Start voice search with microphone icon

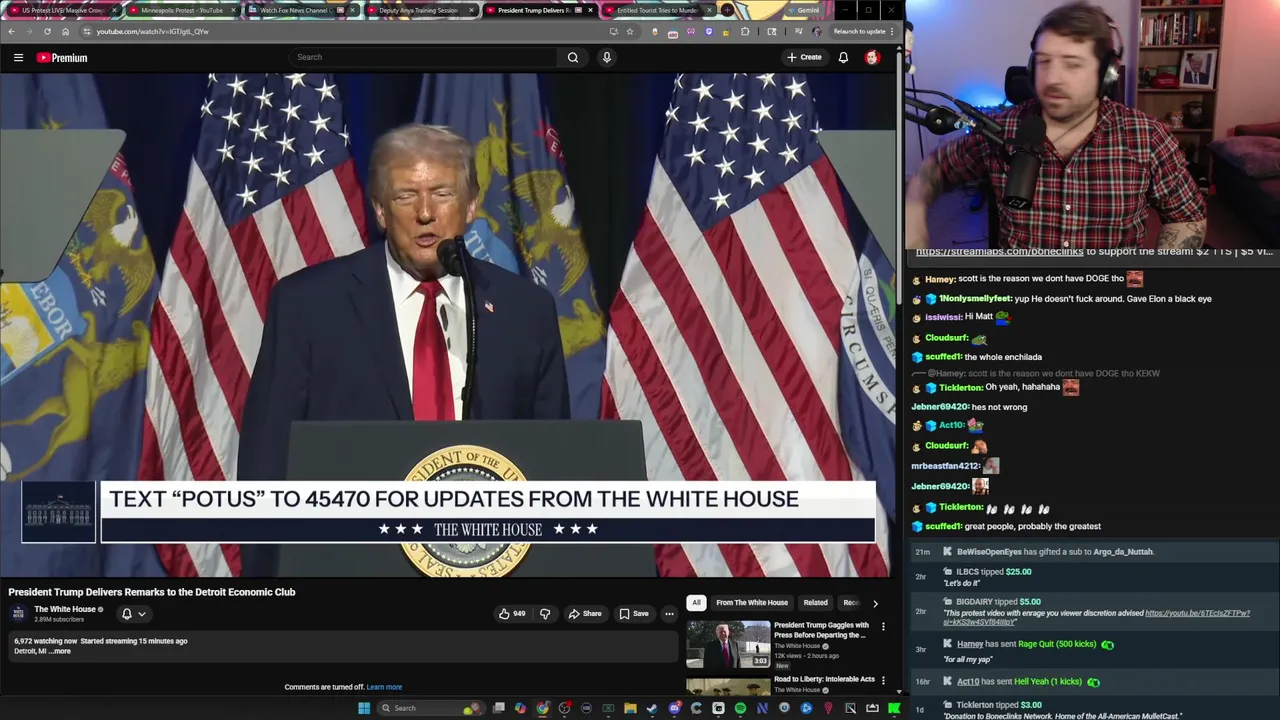(x=606, y=57)
